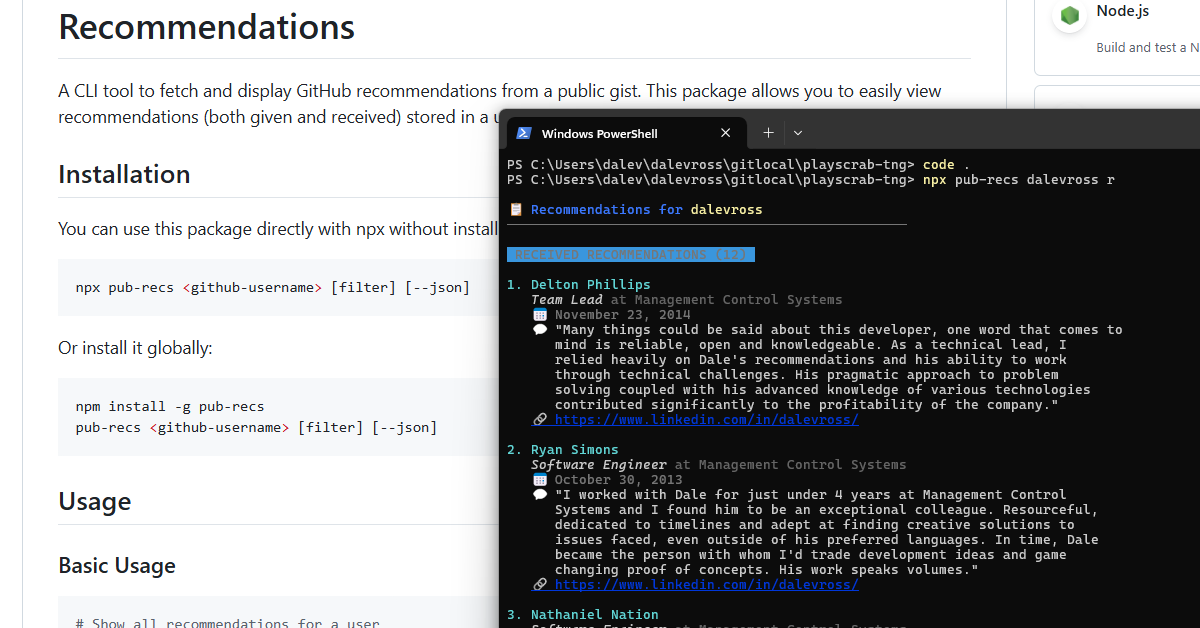Click the Node.js workflow title
This screenshot has width=1200, height=628.
(x=1122, y=11)
